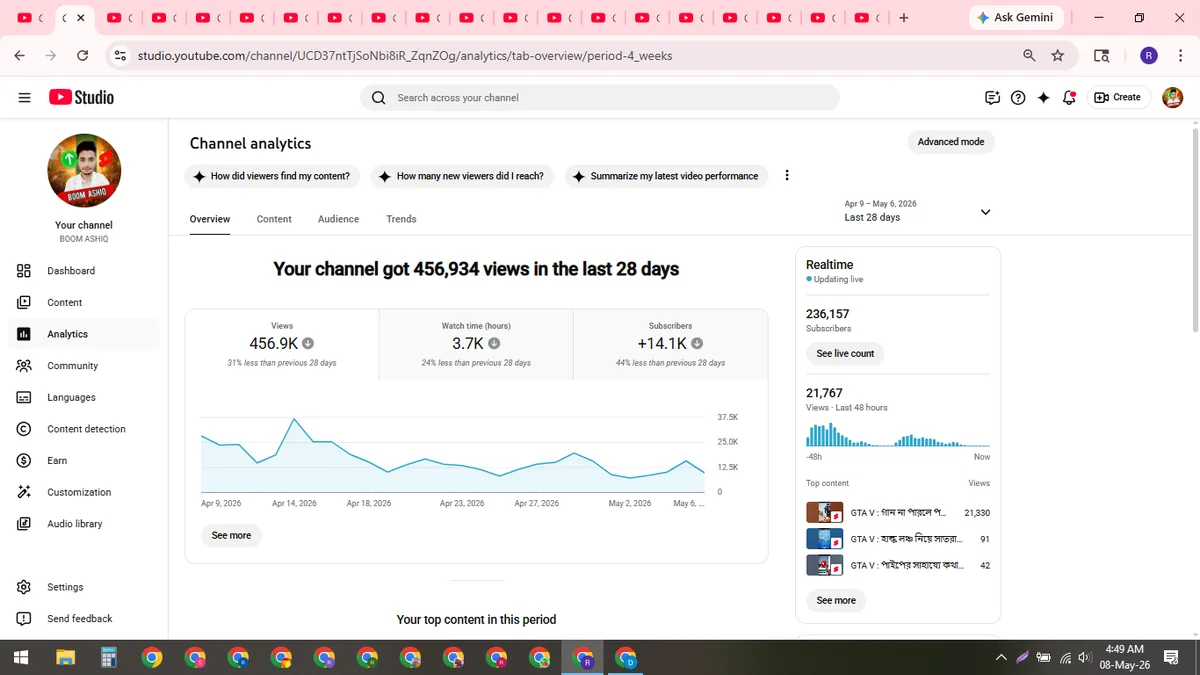Open Calculator from the taskbar
Screen dimensions: 1200x675
click(109, 658)
